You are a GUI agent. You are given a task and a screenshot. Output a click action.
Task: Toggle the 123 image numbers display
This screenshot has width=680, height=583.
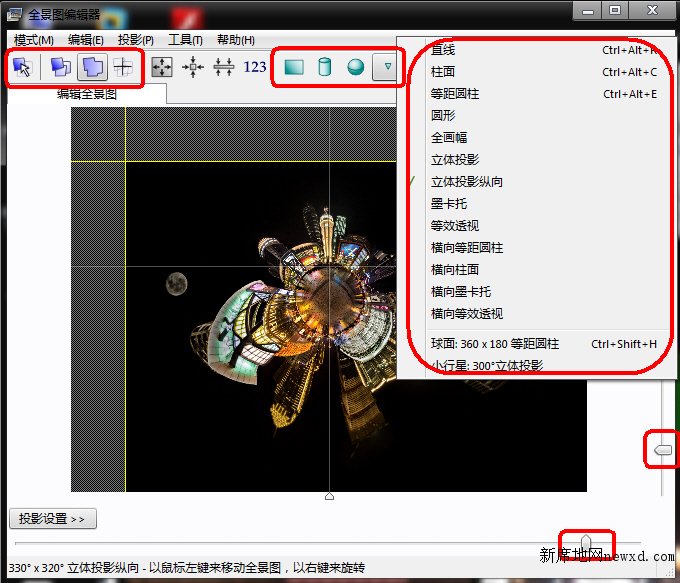coord(255,67)
